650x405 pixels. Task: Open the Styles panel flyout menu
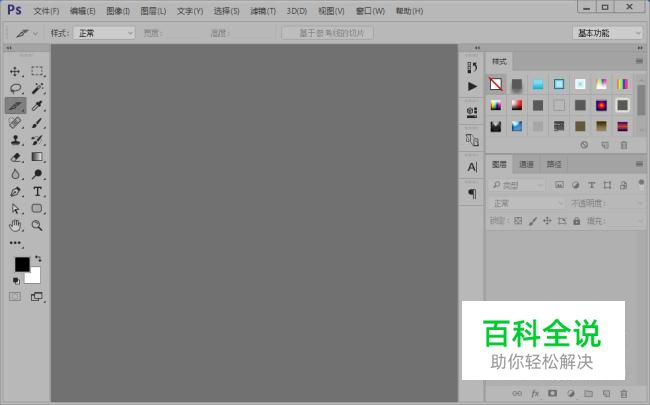coord(639,61)
